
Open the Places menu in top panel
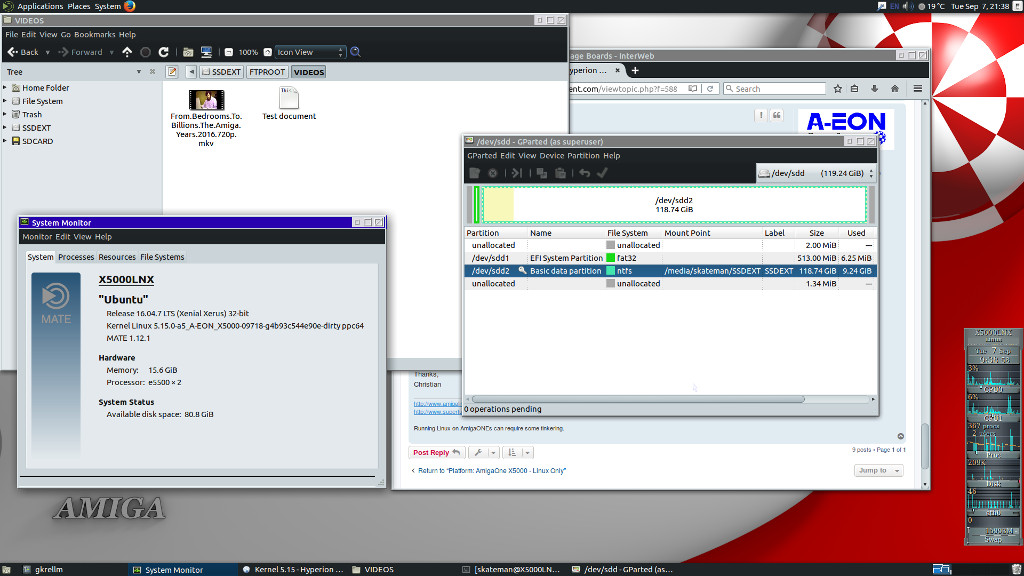(x=78, y=6)
